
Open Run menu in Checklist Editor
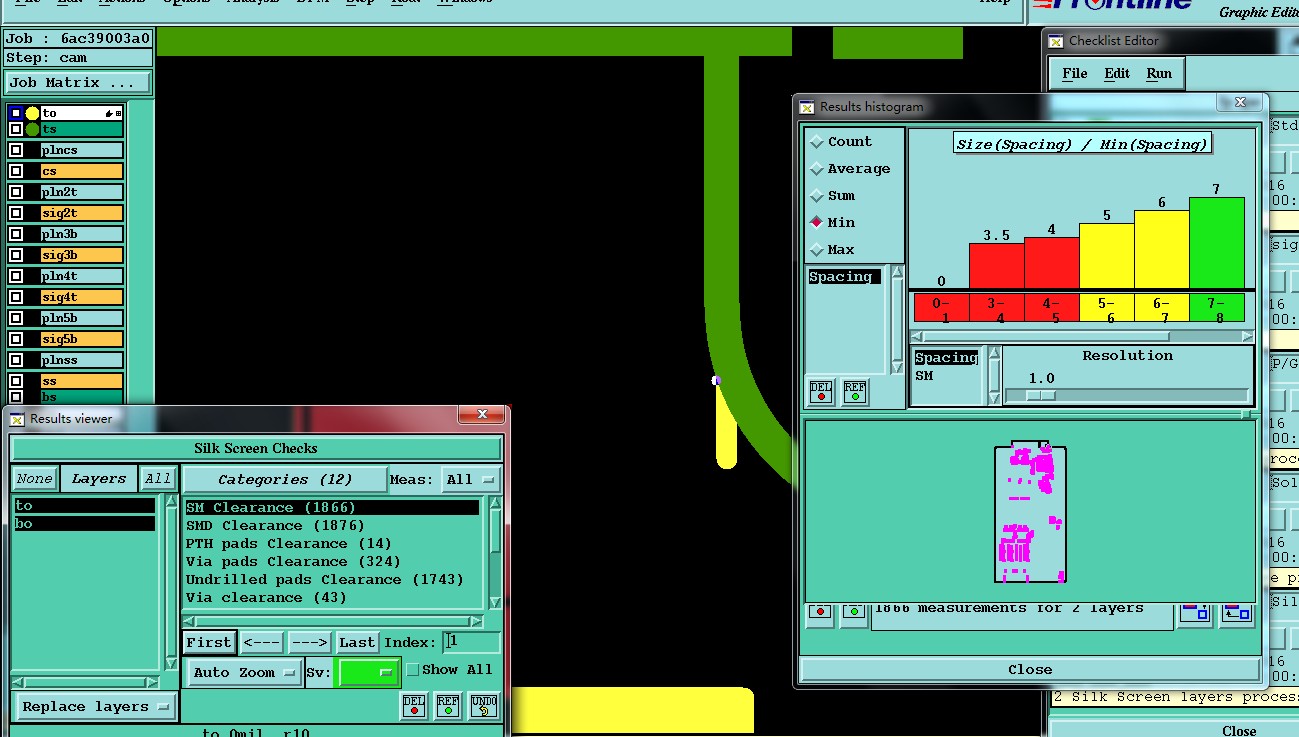pyautogui.click(x=1159, y=73)
